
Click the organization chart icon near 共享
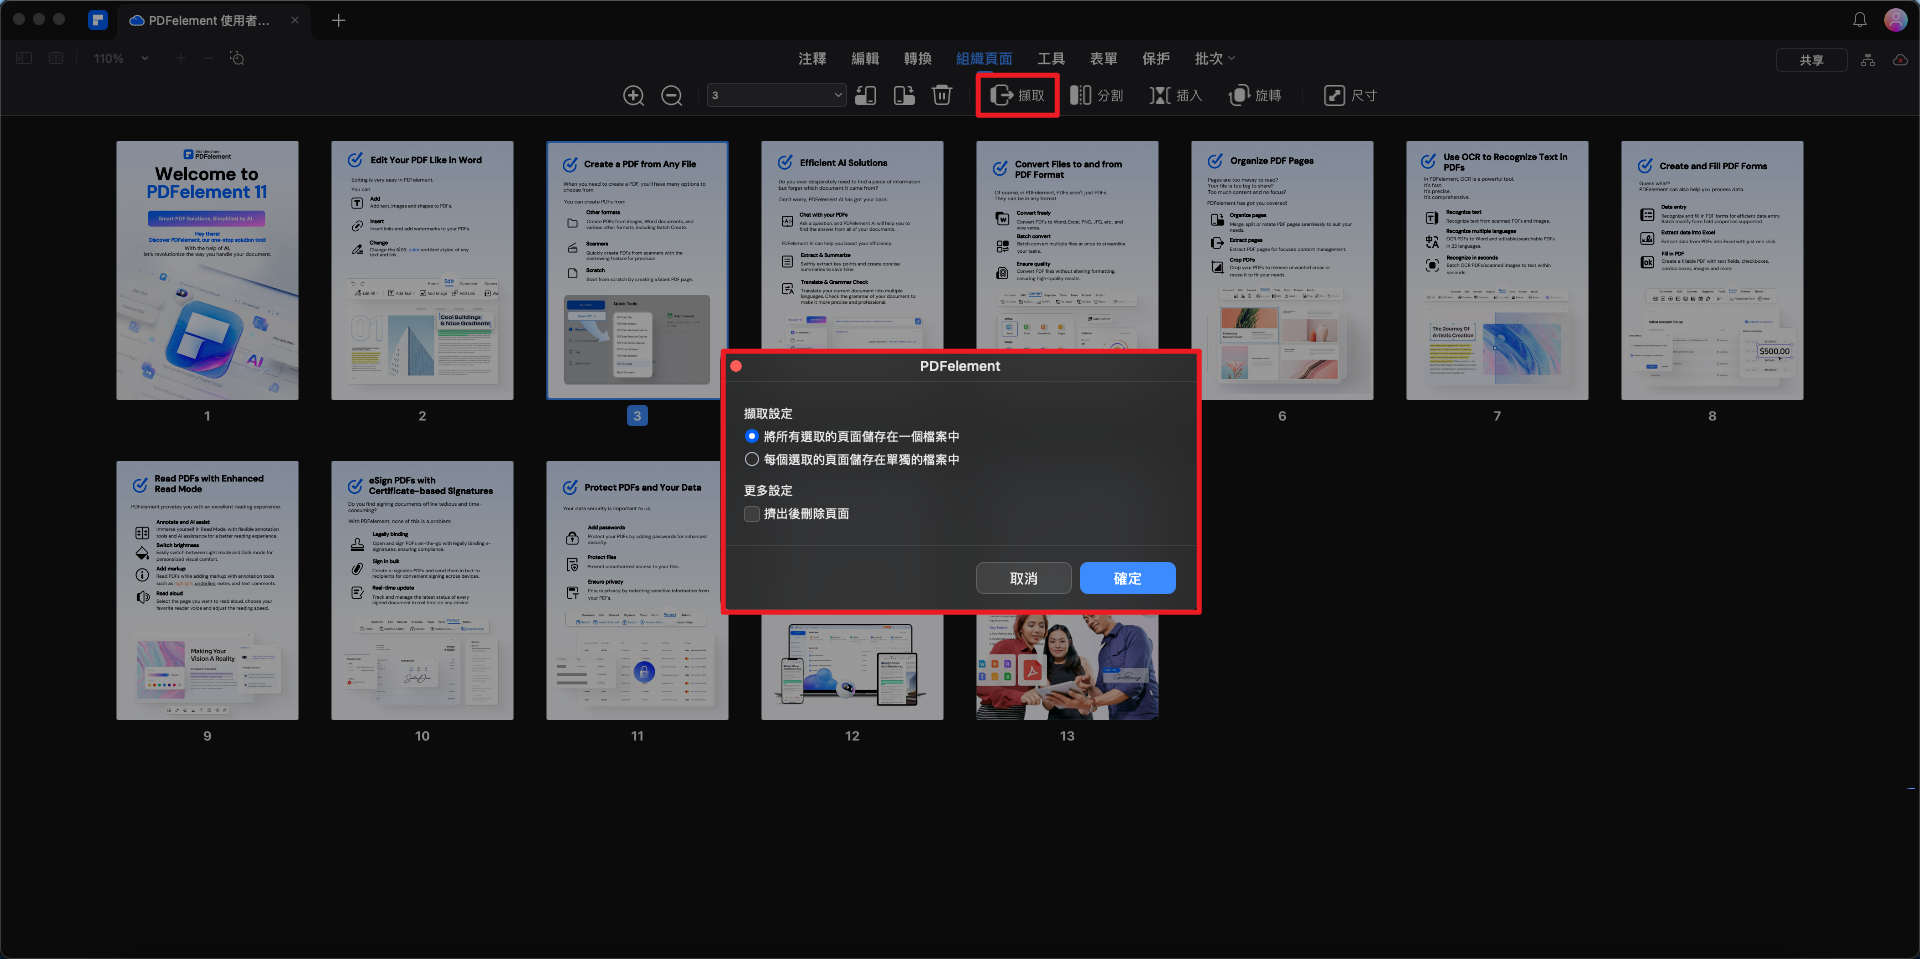(x=1868, y=60)
